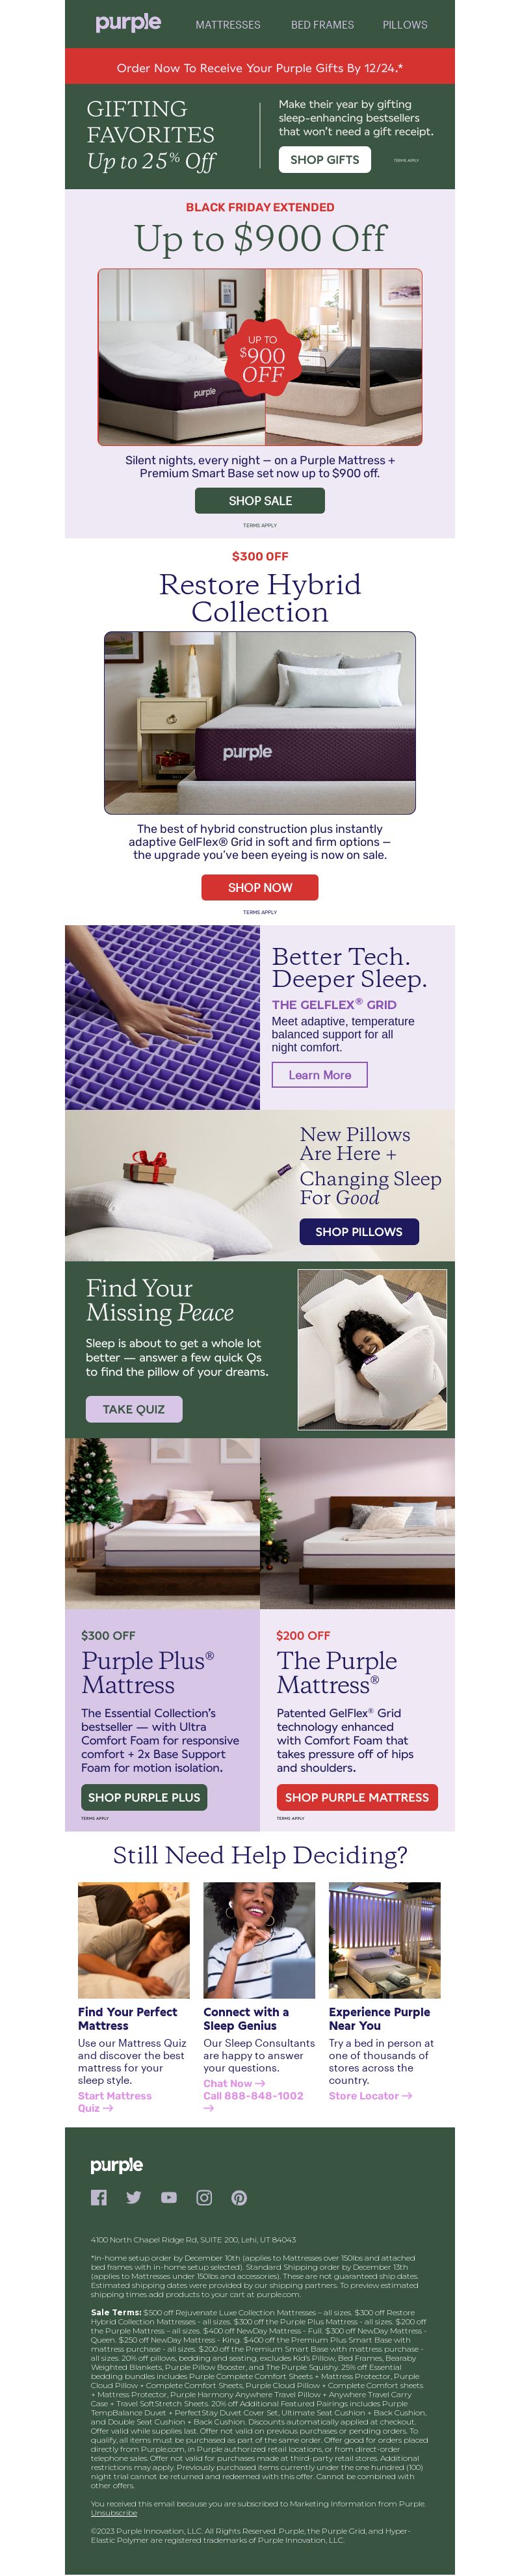Open Purple's Facebook page icon
Image resolution: width=520 pixels, height=2576 pixels.
click(x=98, y=2197)
